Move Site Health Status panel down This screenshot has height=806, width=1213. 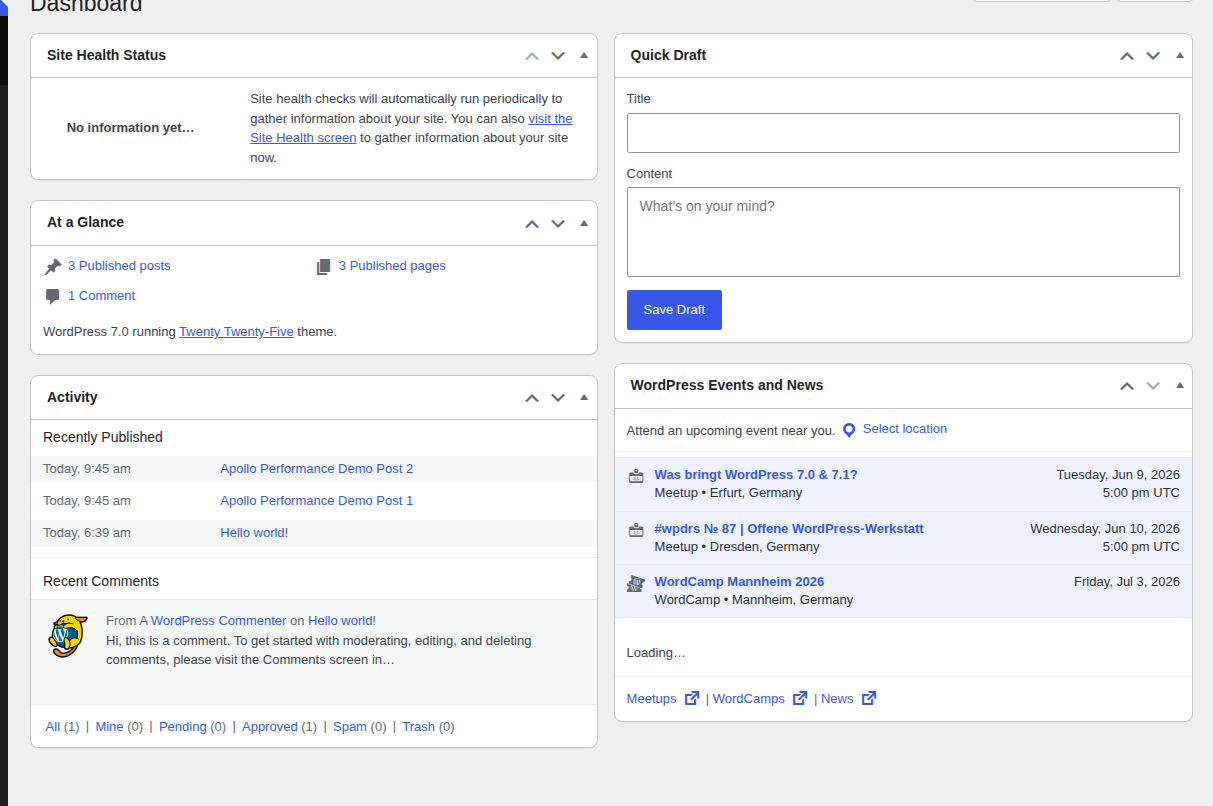click(558, 56)
